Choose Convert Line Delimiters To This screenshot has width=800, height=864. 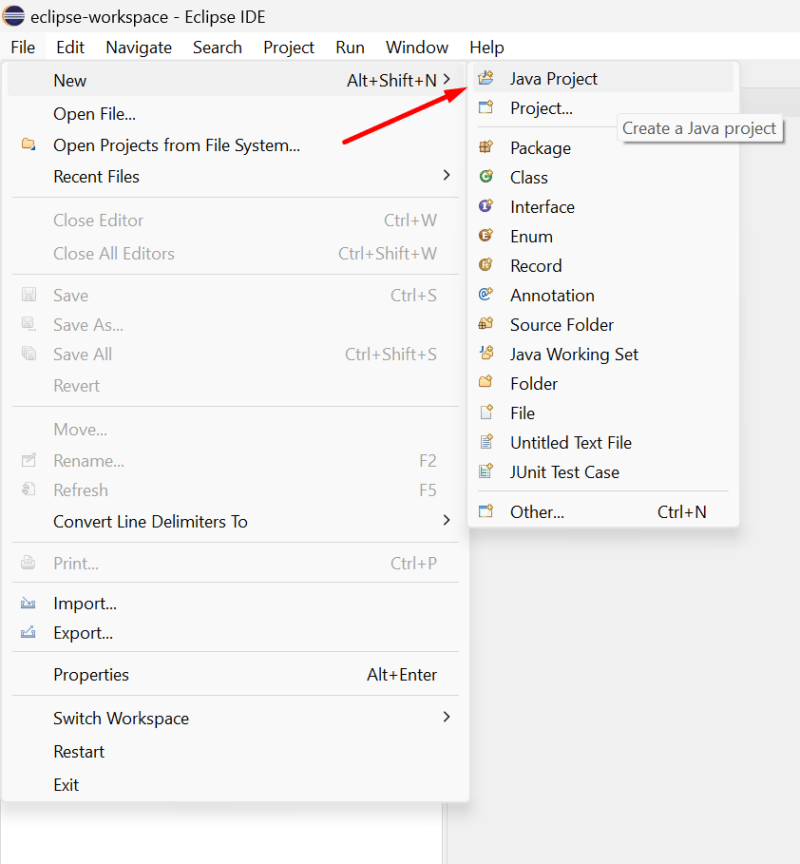[235, 521]
